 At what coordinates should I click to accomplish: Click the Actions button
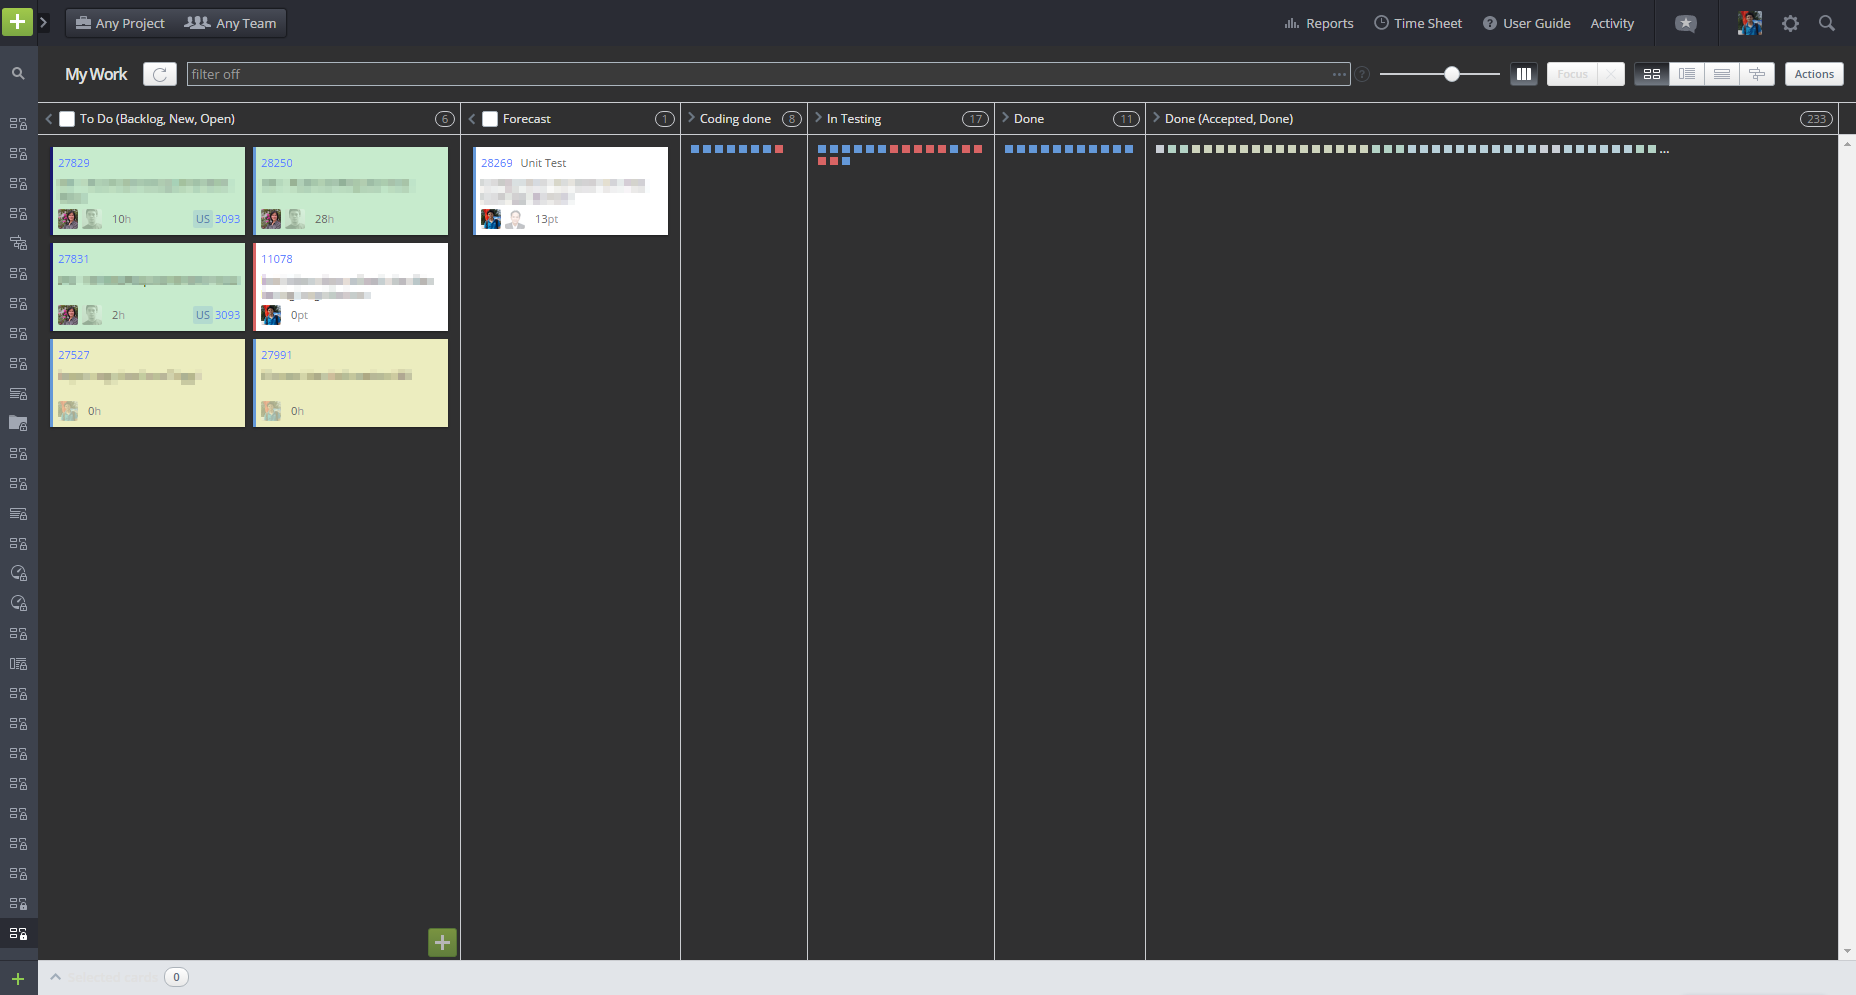coord(1813,74)
